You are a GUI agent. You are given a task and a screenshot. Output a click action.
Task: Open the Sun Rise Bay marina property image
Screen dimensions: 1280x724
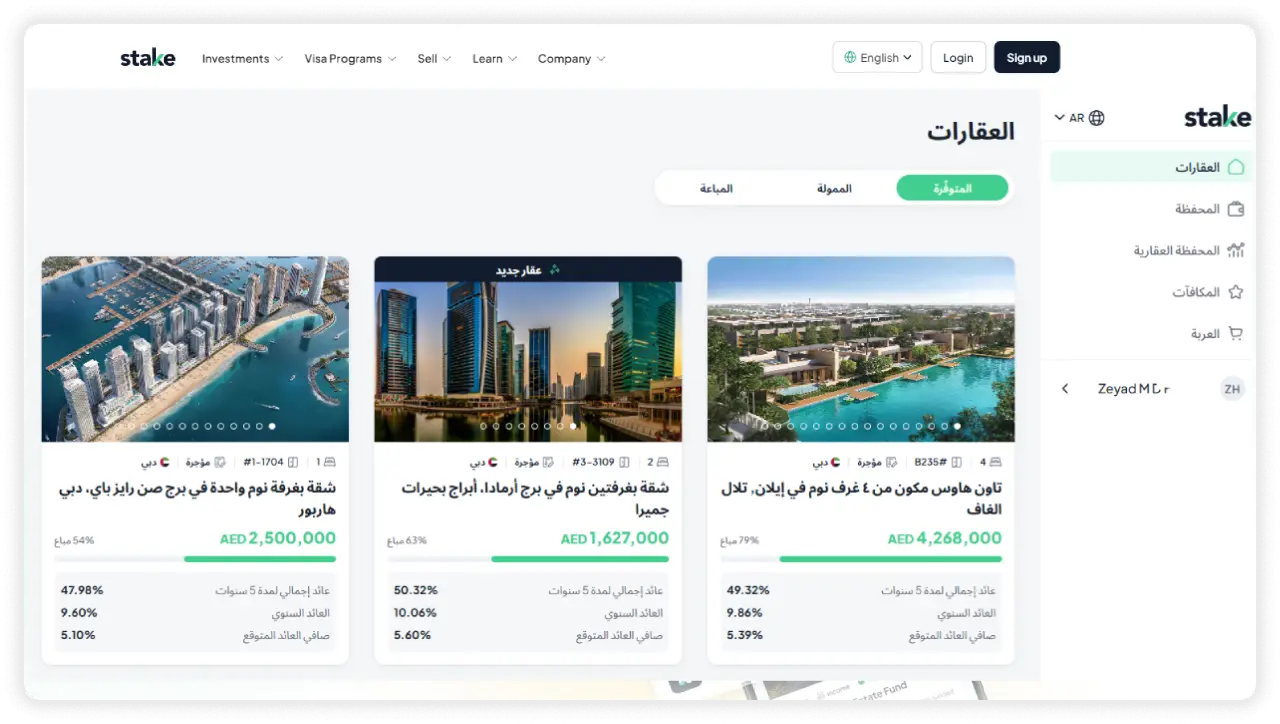[x=195, y=349]
